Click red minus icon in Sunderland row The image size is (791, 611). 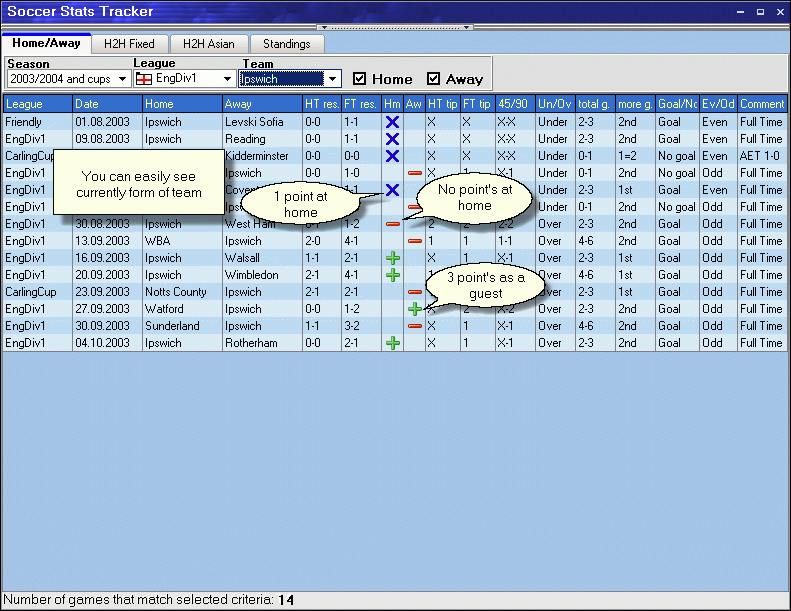[x=414, y=326]
